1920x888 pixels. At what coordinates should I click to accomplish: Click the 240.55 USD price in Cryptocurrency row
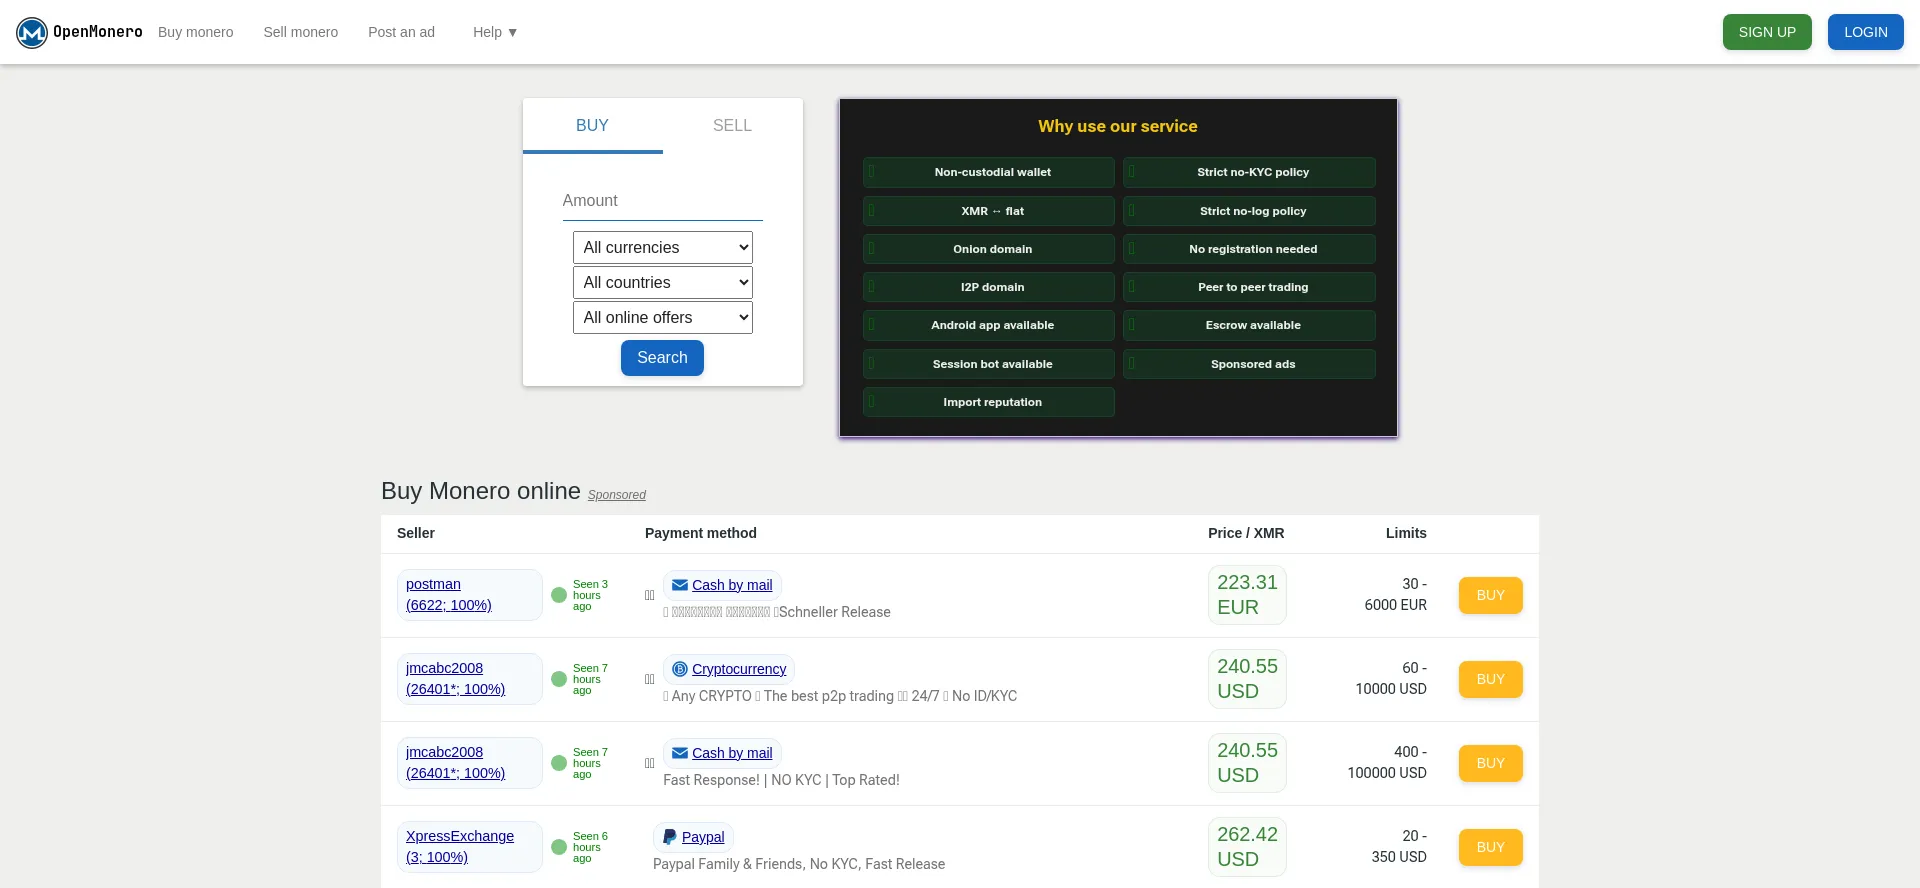[1247, 679]
